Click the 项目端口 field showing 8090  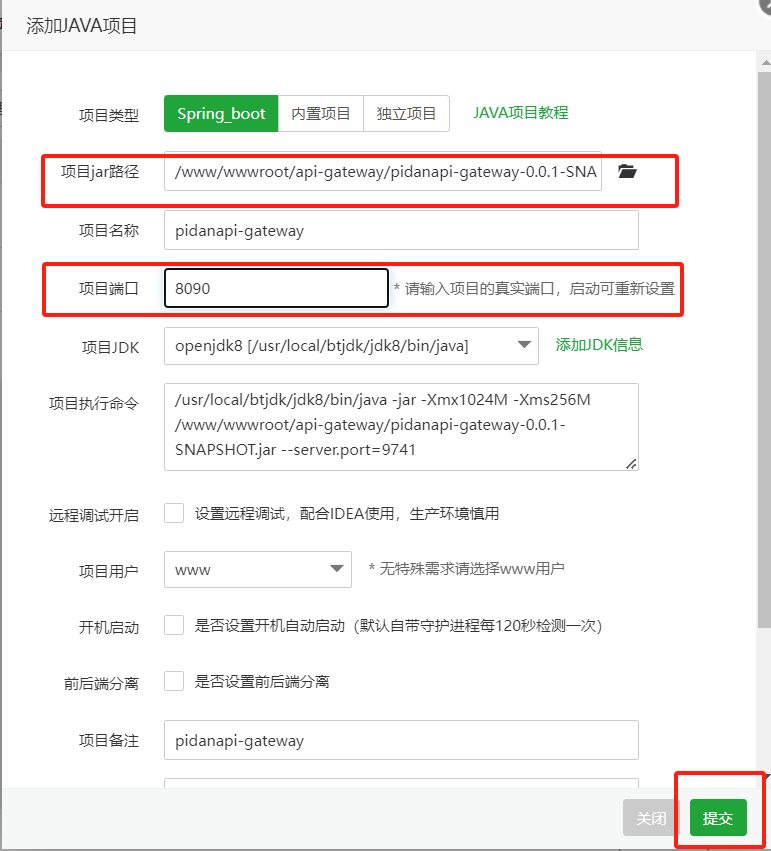pos(275,288)
